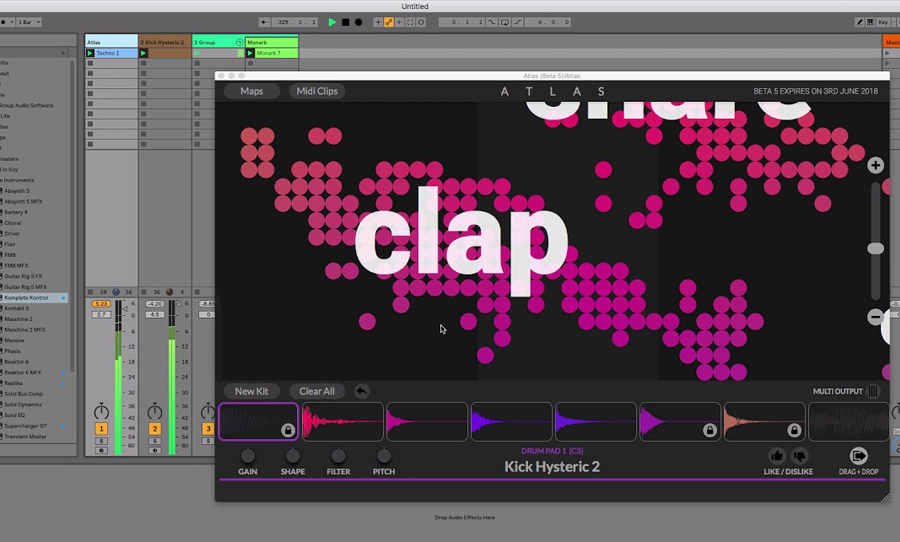The height and width of the screenshot is (542, 900).
Task: Open the 1 Bar quantization dropdown
Action: pyautogui.click(x=30, y=21)
